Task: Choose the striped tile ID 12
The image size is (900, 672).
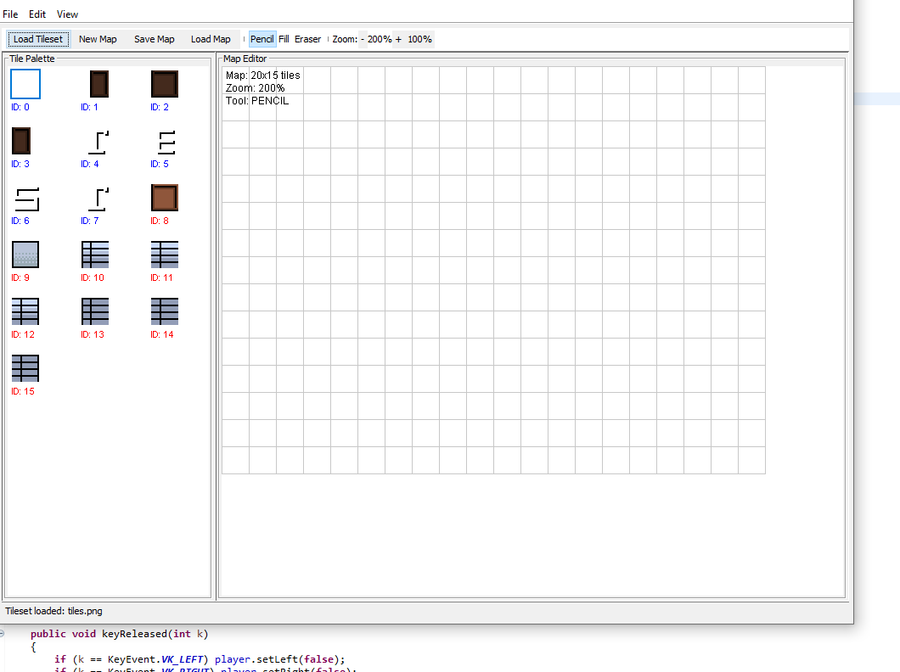Action: coord(25,311)
